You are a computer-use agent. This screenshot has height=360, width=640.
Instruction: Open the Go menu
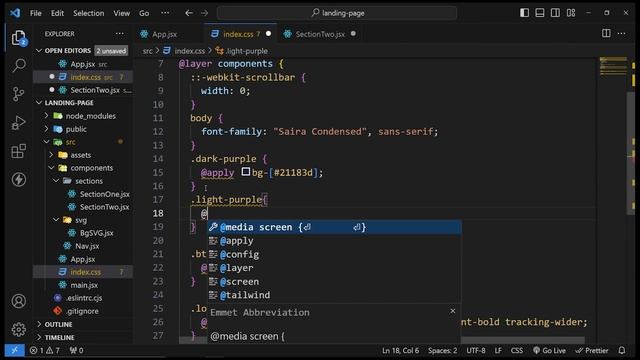[x=144, y=13]
